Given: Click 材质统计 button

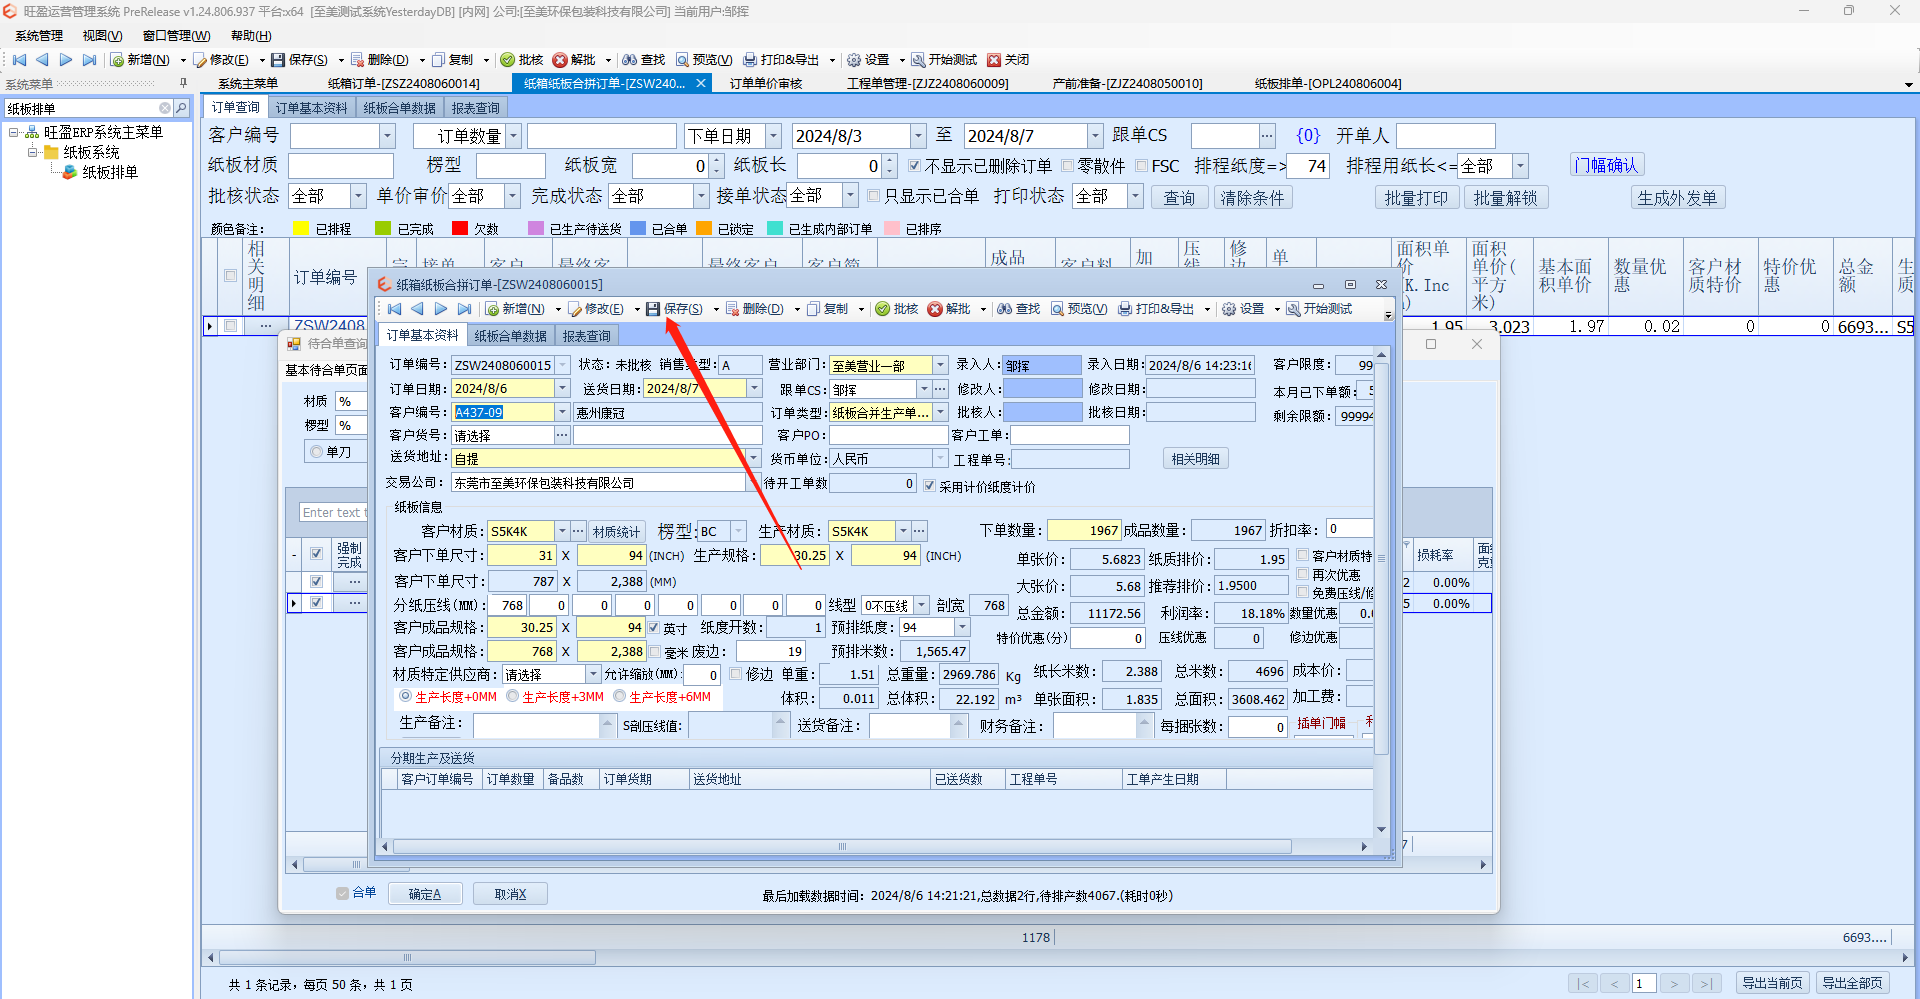Looking at the screenshot, I should tap(616, 532).
